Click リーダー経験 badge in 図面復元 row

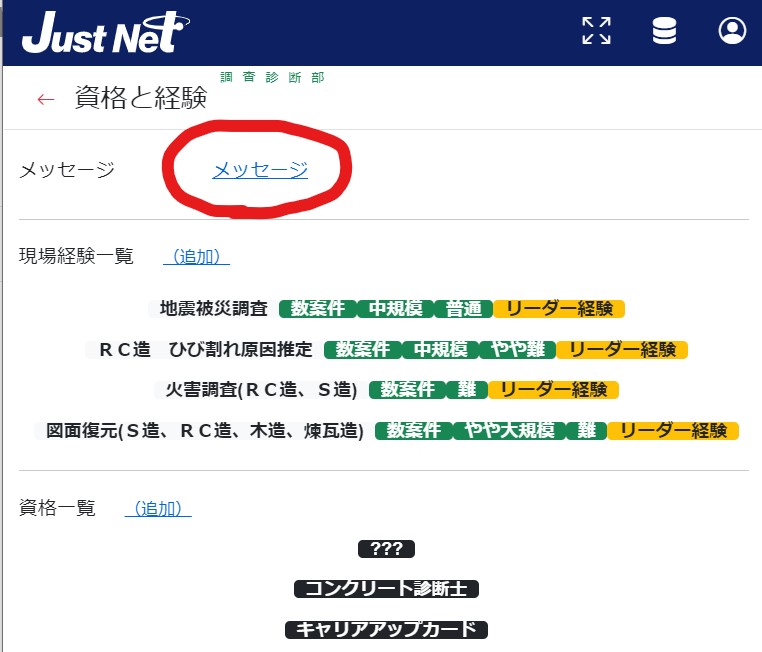(x=673, y=430)
